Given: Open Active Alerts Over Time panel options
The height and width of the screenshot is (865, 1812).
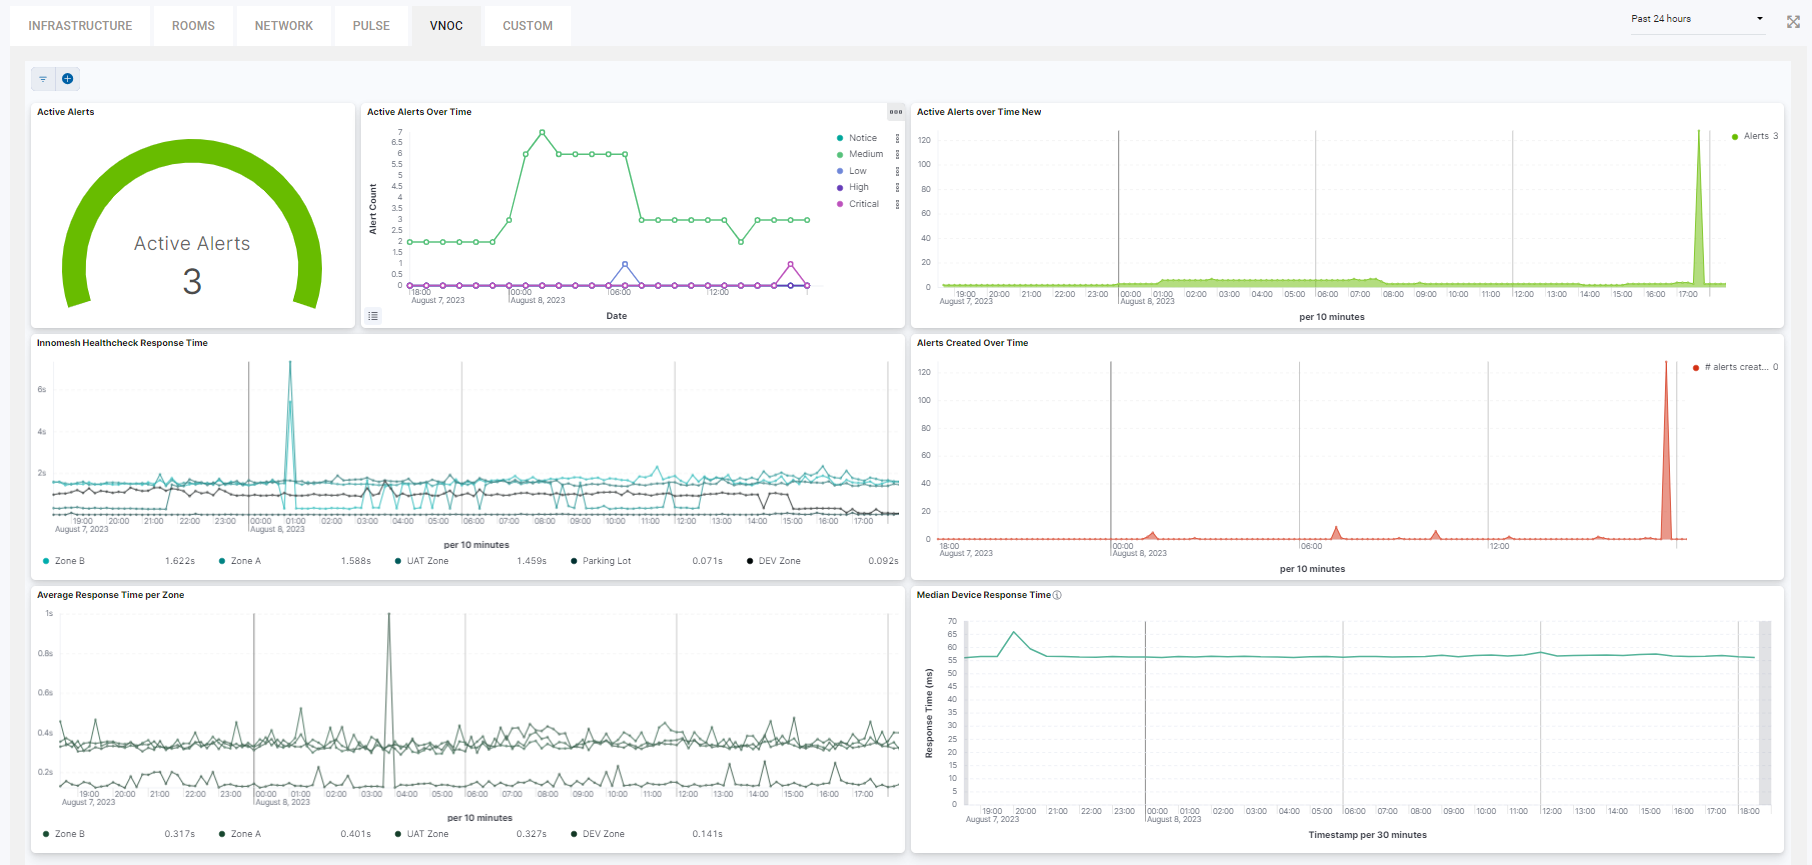Looking at the screenshot, I should click(x=896, y=112).
